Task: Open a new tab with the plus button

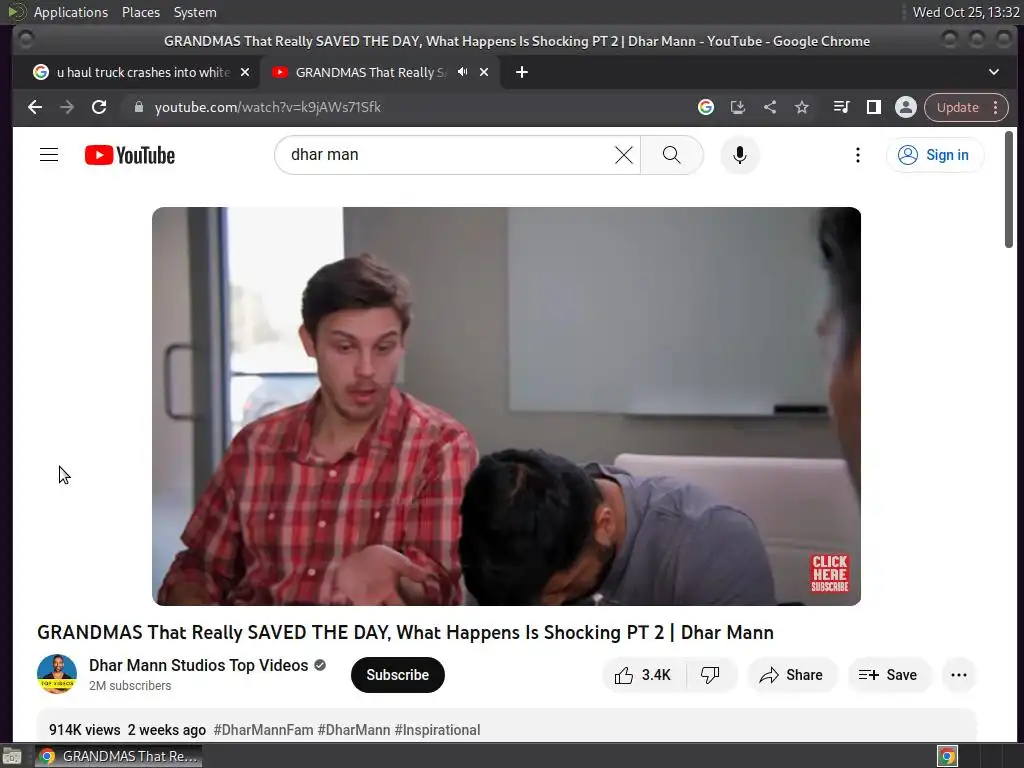Action: coord(521,72)
